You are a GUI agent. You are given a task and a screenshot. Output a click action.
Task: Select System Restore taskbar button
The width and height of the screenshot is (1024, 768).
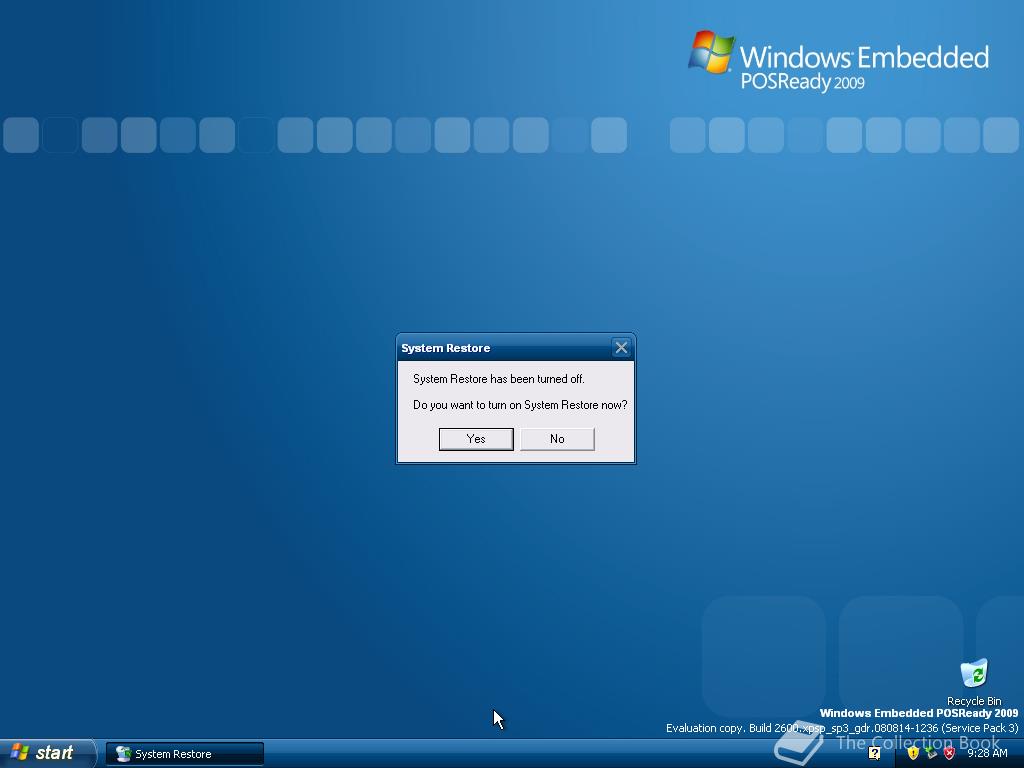click(185, 754)
